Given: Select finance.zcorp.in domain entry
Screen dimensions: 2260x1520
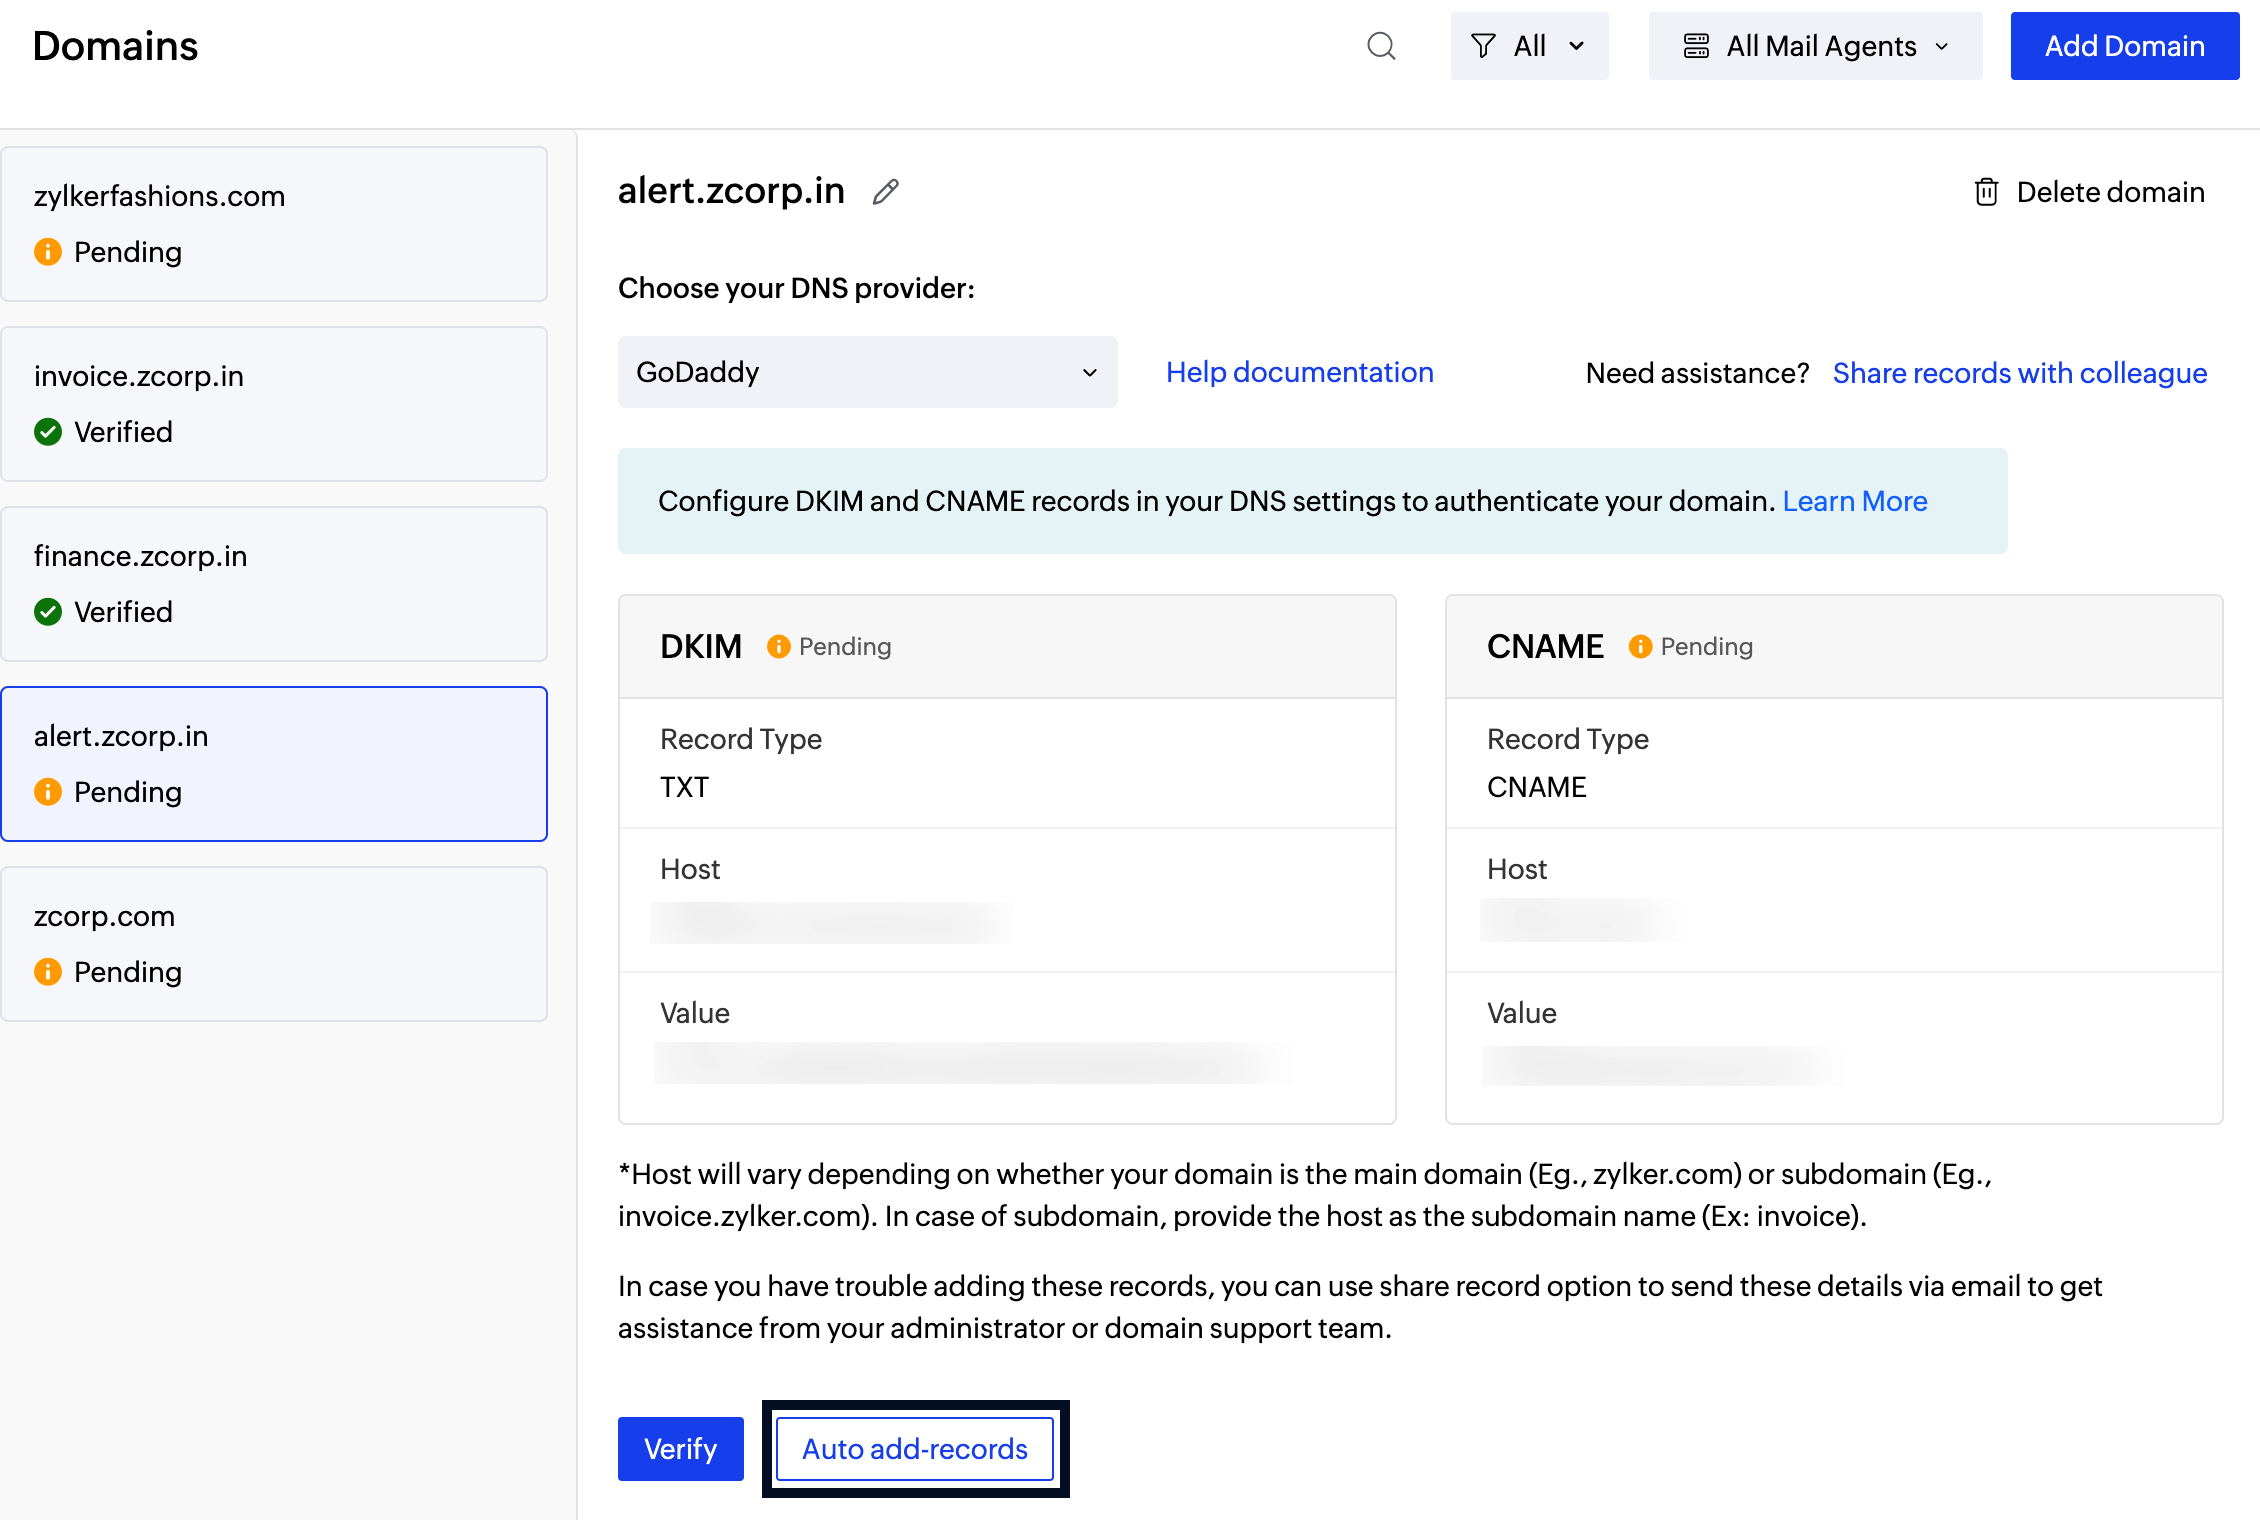Looking at the screenshot, I should tap(274, 584).
